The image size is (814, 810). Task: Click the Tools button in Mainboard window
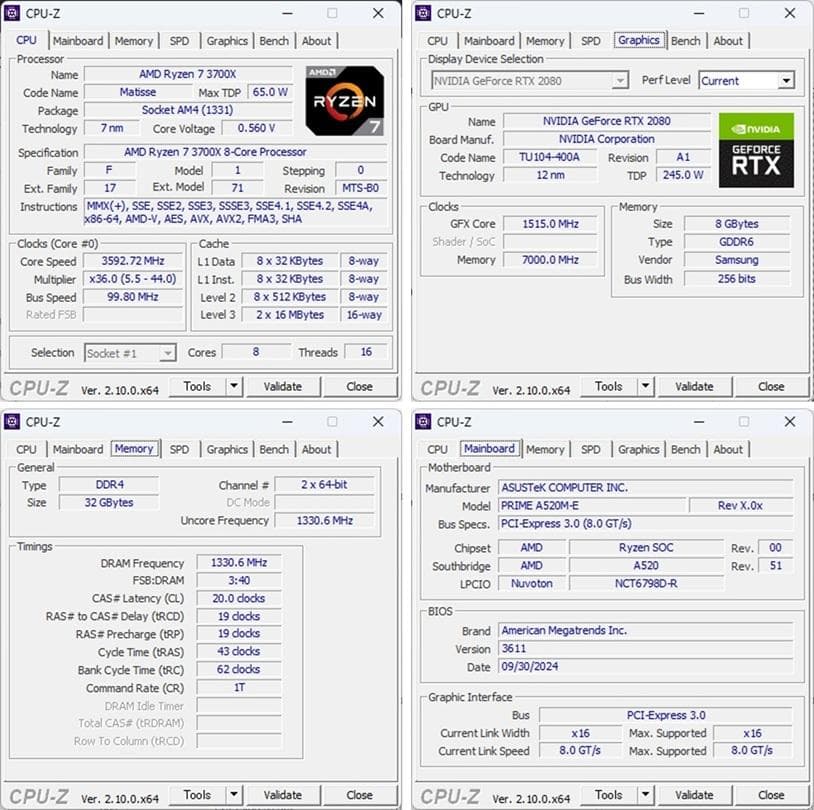[x=610, y=795]
